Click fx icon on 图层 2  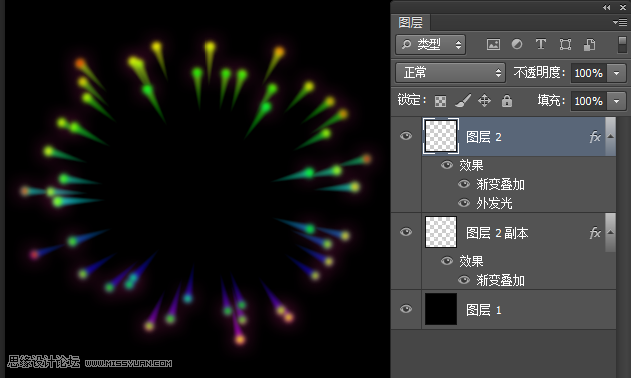[x=595, y=137]
